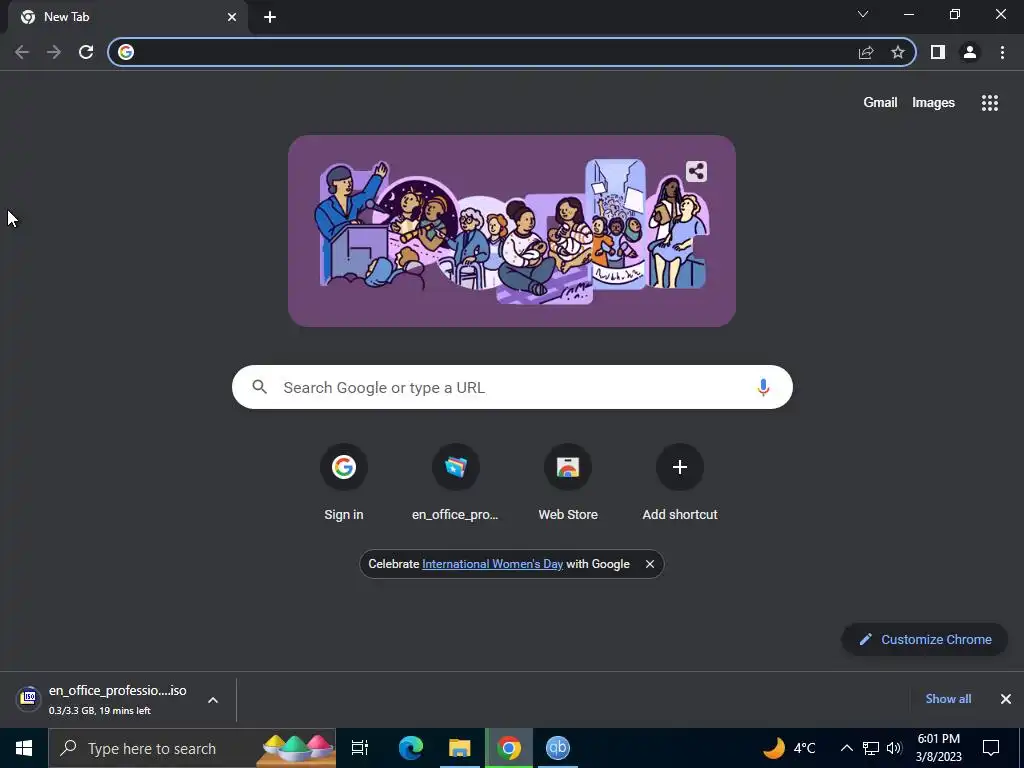Viewport: 1024px width, 768px height.
Task: Show hidden system tray icons
Action: [846, 748]
